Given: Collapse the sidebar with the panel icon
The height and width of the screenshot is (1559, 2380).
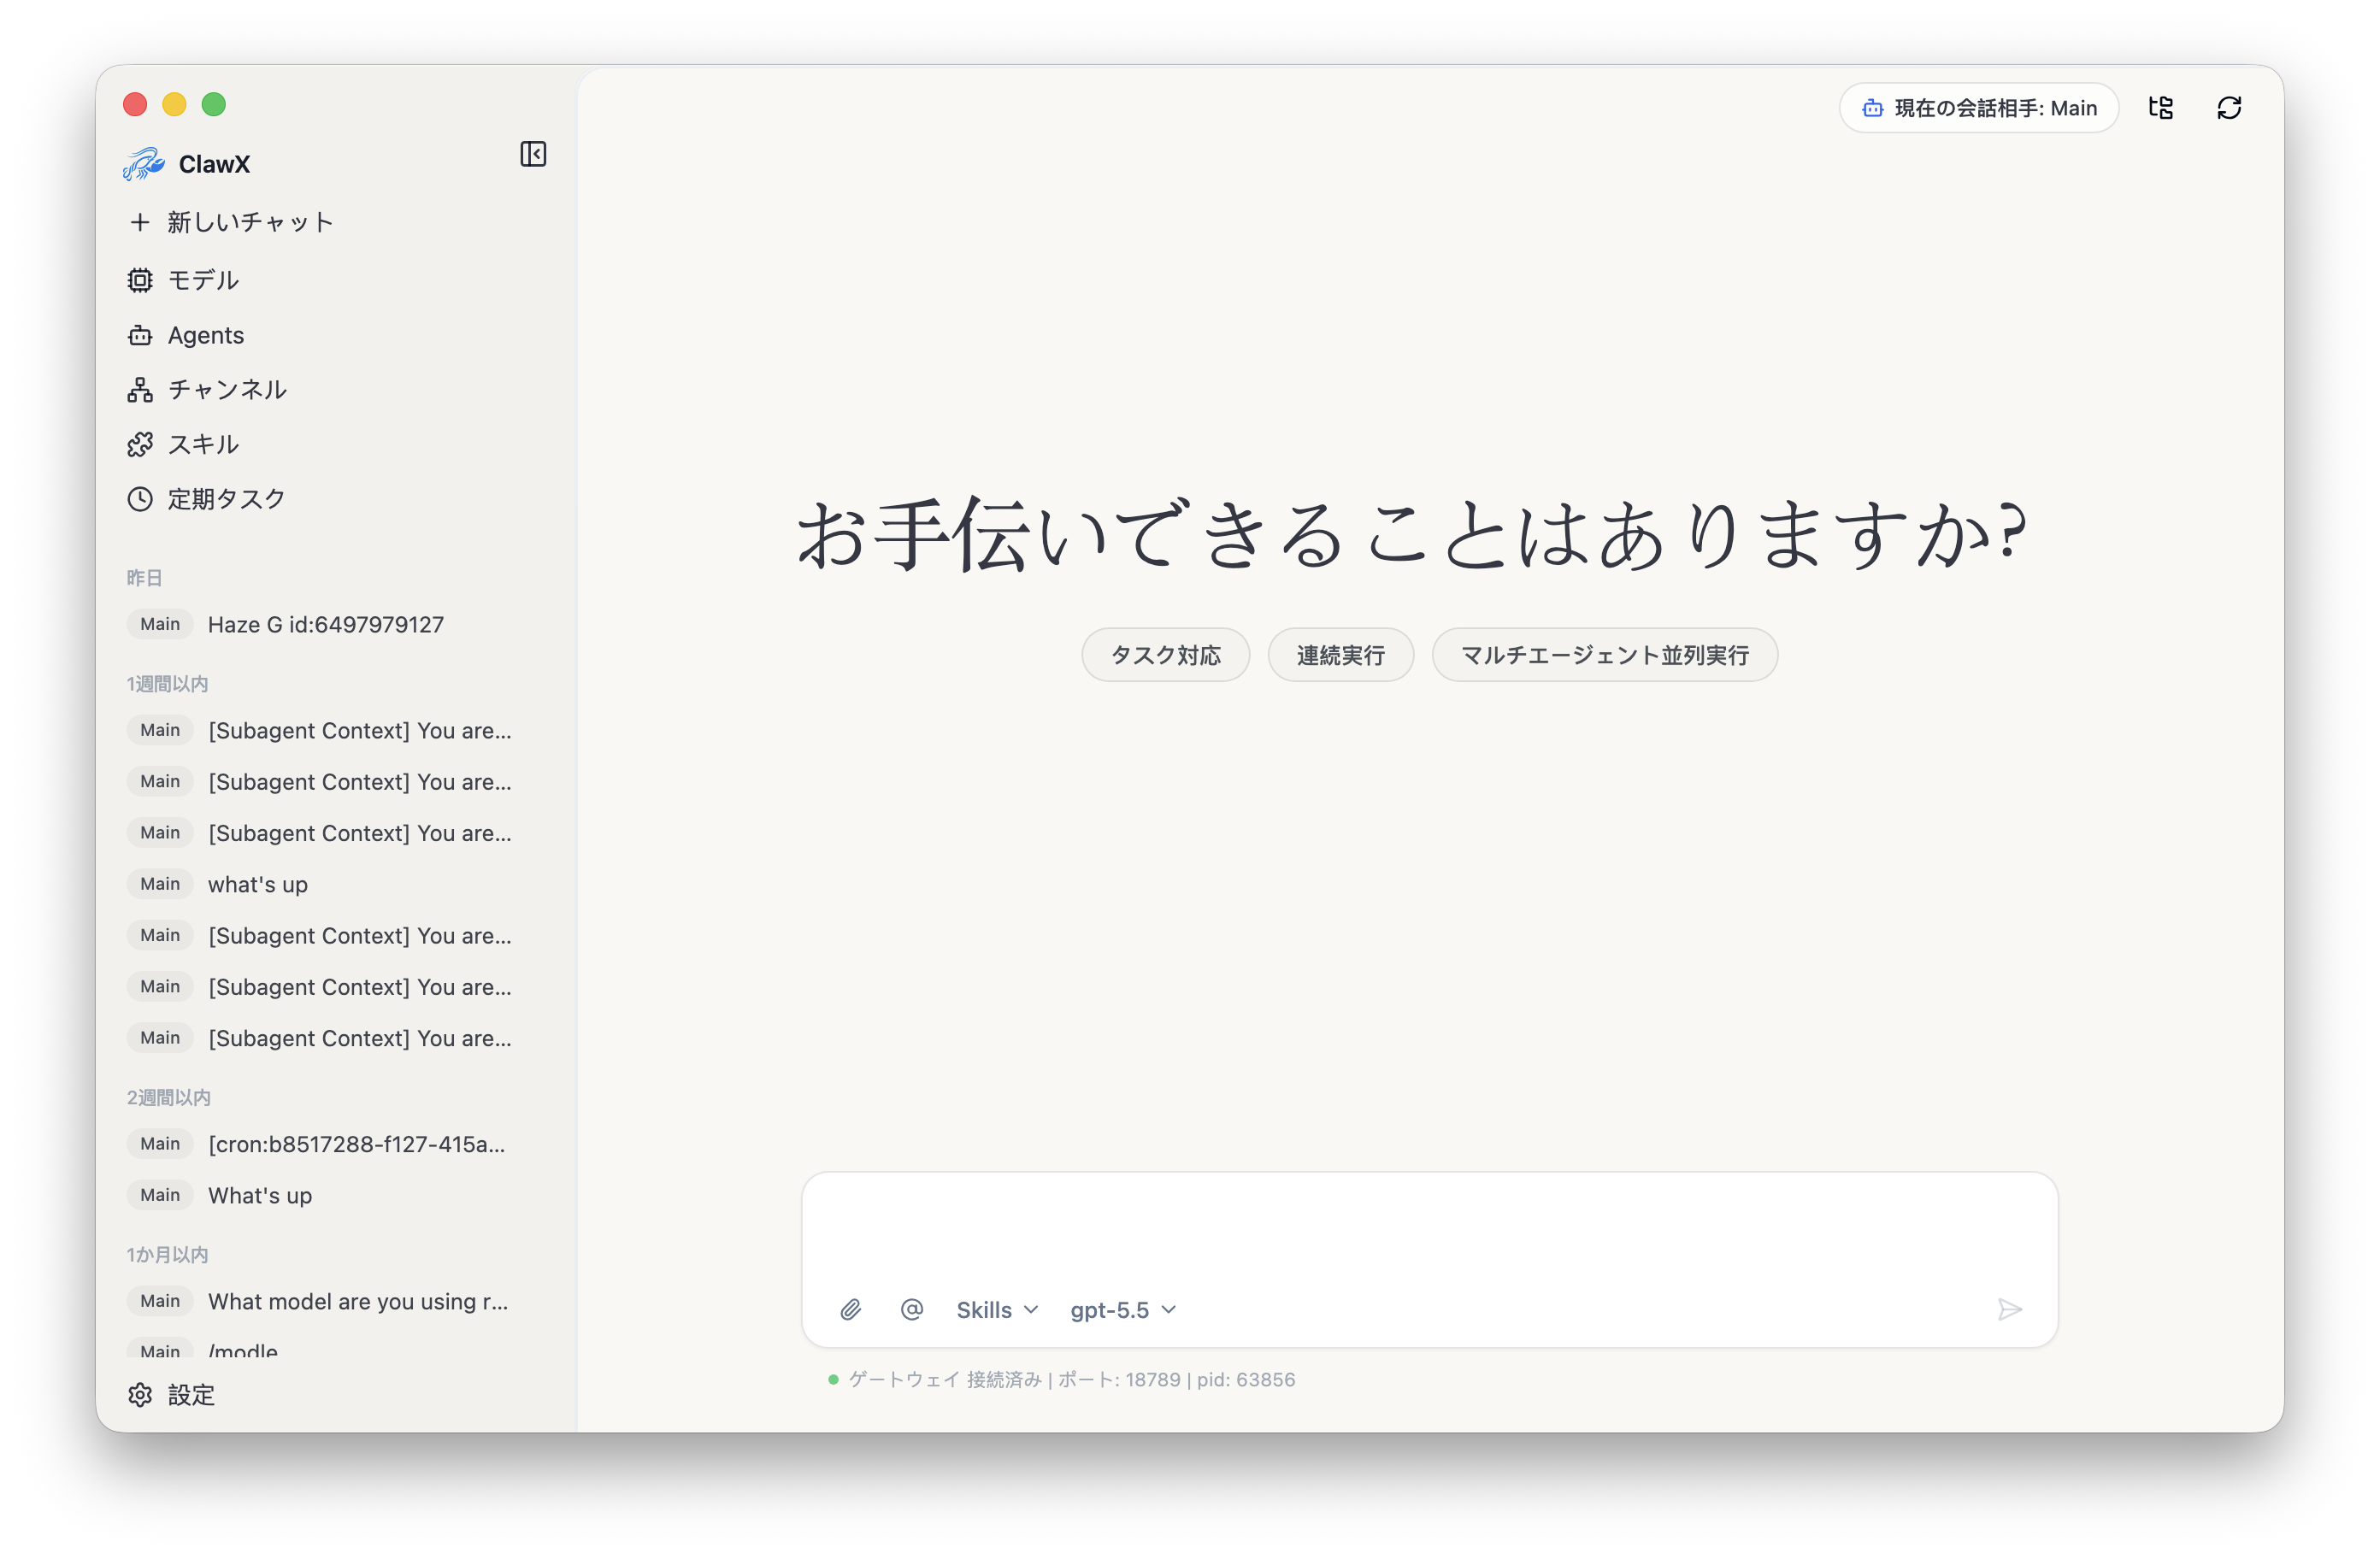Looking at the screenshot, I should coord(533,154).
